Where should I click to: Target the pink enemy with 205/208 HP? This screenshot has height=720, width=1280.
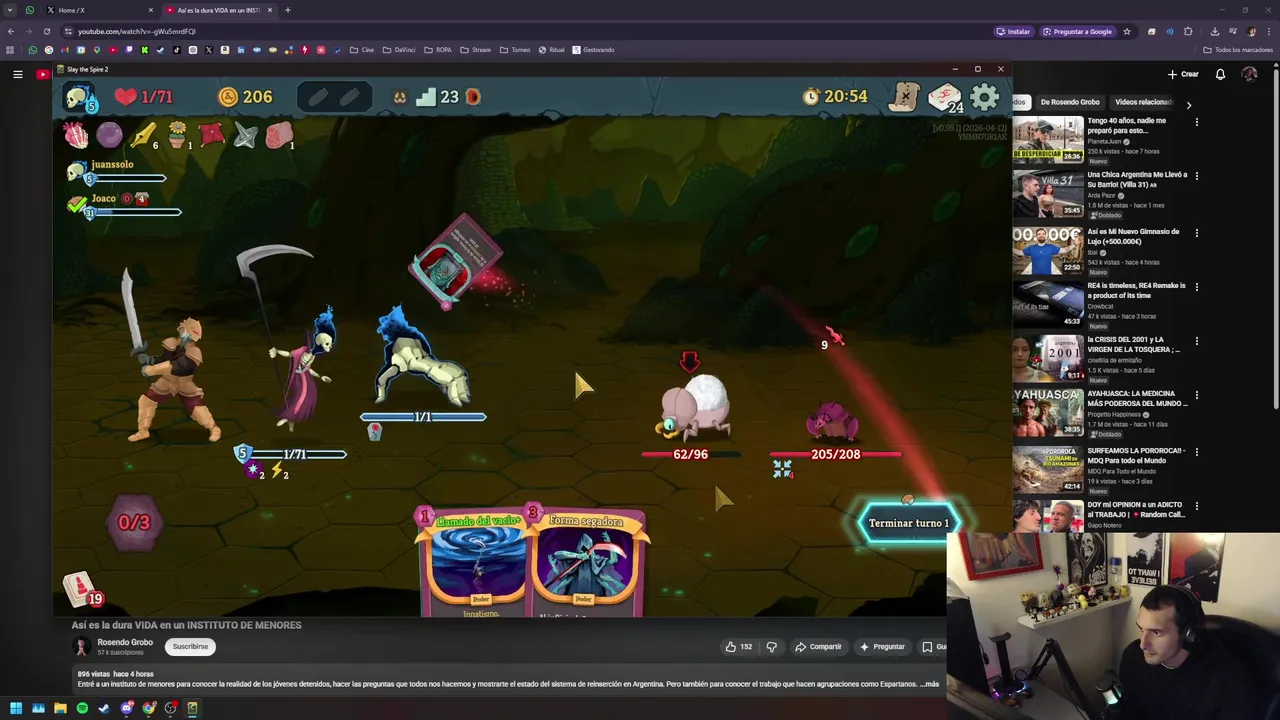click(x=833, y=421)
